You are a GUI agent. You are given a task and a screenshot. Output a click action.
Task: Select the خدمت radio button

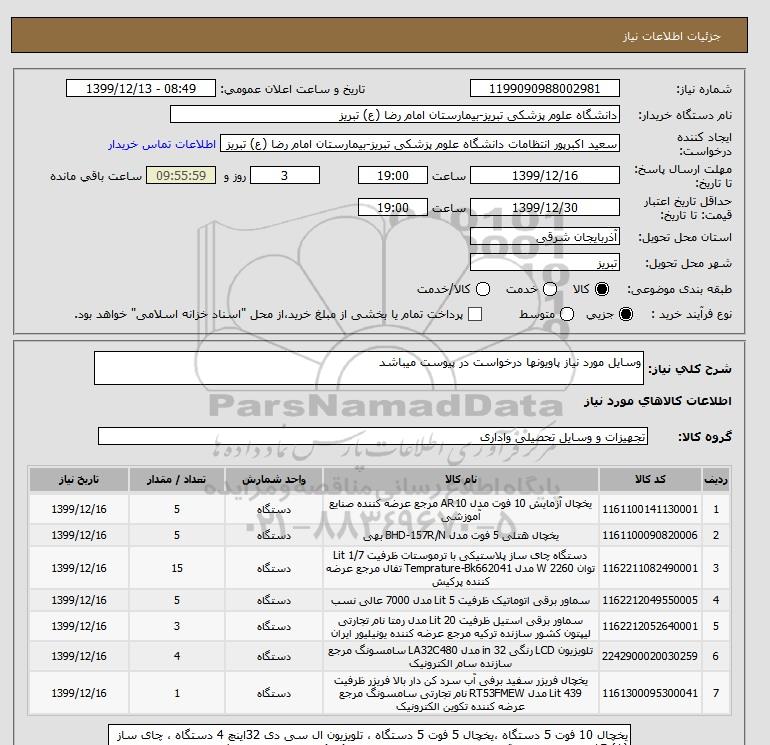pyautogui.click(x=550, y=289)
